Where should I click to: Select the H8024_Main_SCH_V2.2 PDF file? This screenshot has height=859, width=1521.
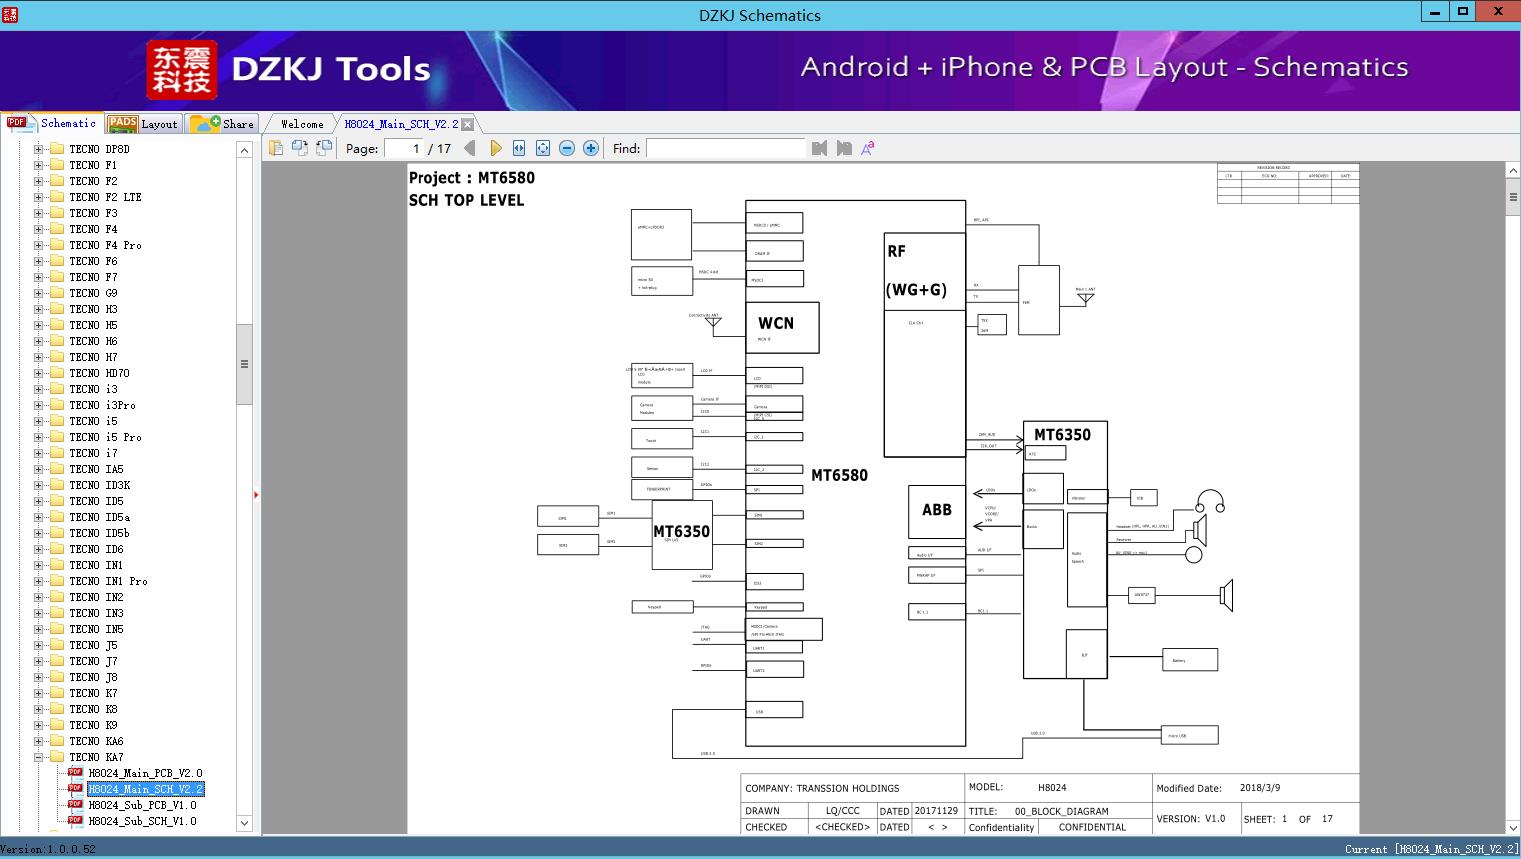(x=145, y=789)
